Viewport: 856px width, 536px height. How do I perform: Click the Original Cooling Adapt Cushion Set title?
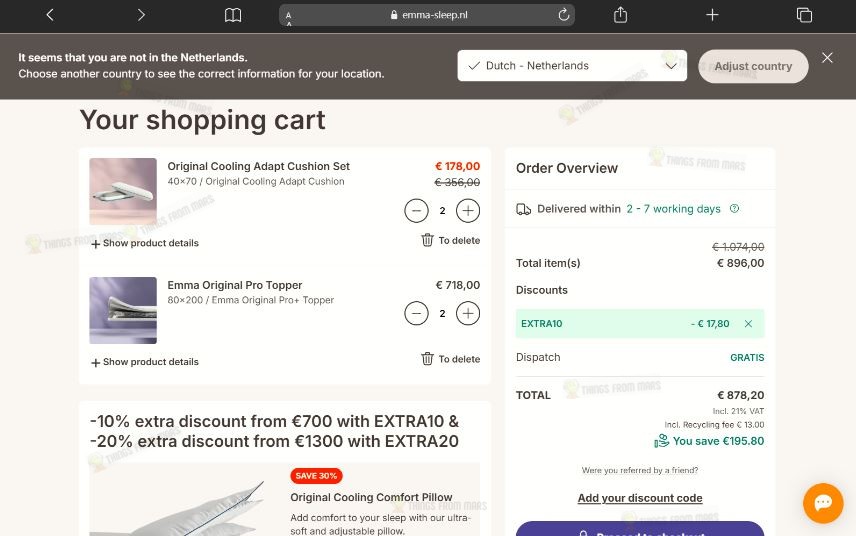[258, 166]
